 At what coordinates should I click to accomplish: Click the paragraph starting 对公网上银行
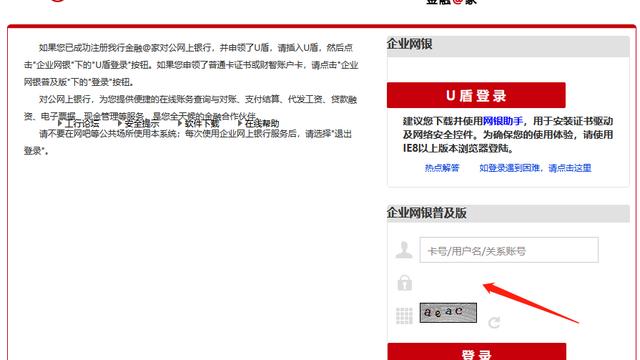point(190,108)
